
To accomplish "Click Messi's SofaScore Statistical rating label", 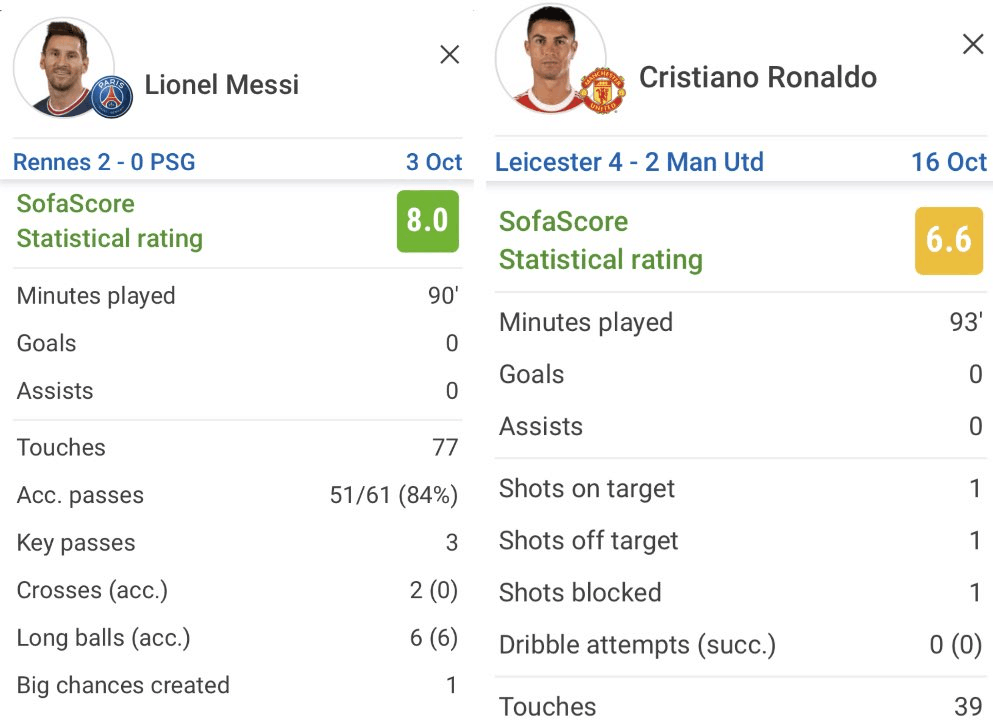I will point(110,221).
